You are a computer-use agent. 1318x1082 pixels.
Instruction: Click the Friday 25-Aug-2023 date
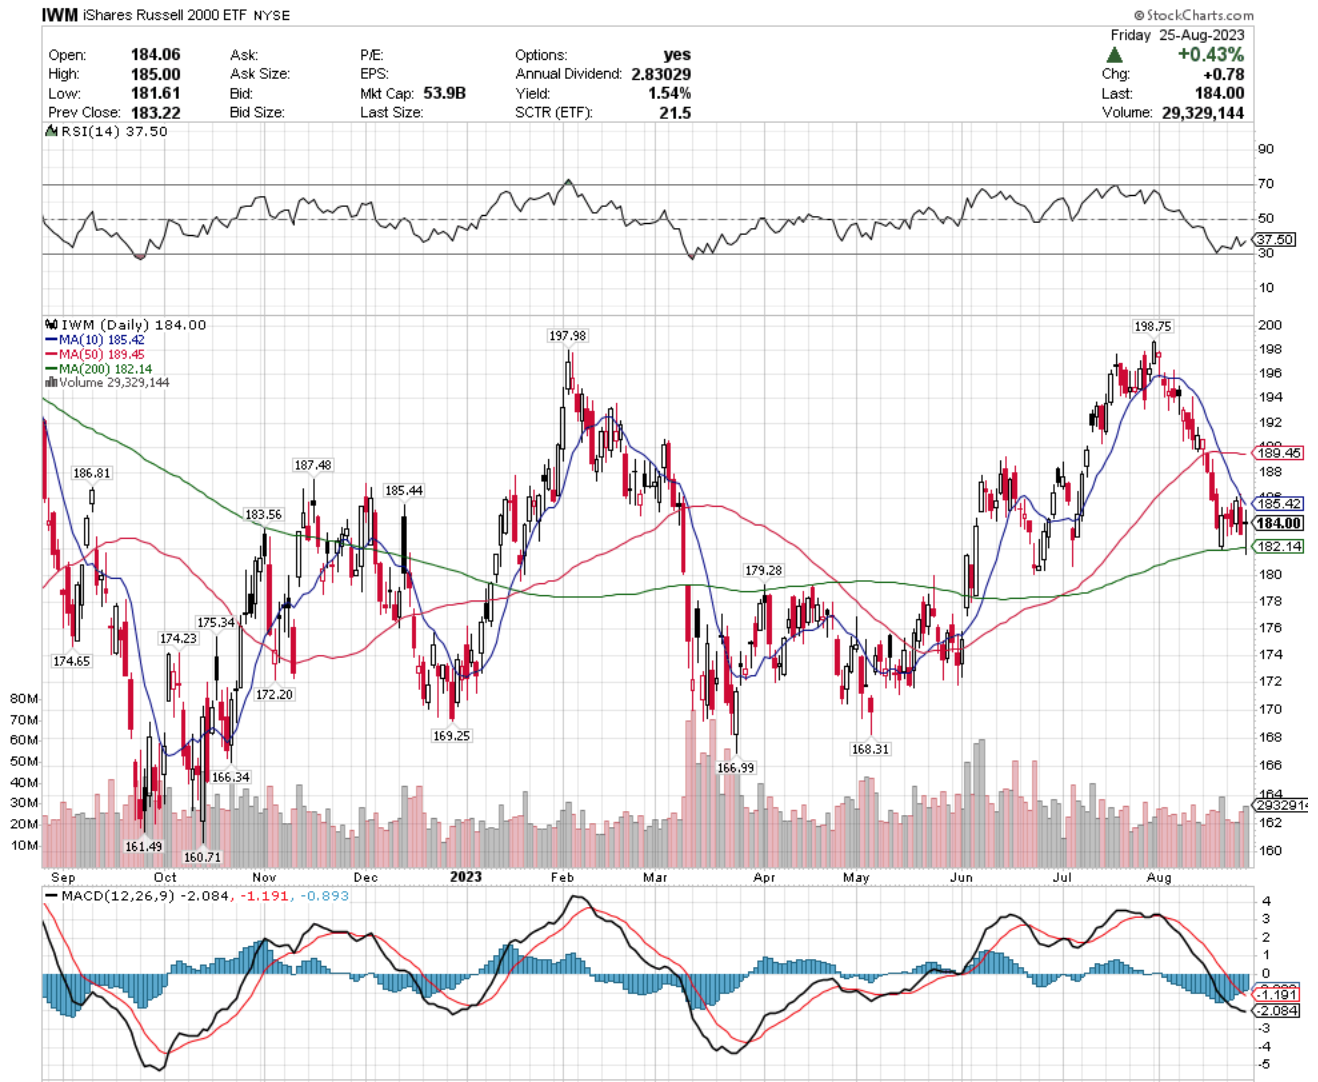pos(1177,35)
